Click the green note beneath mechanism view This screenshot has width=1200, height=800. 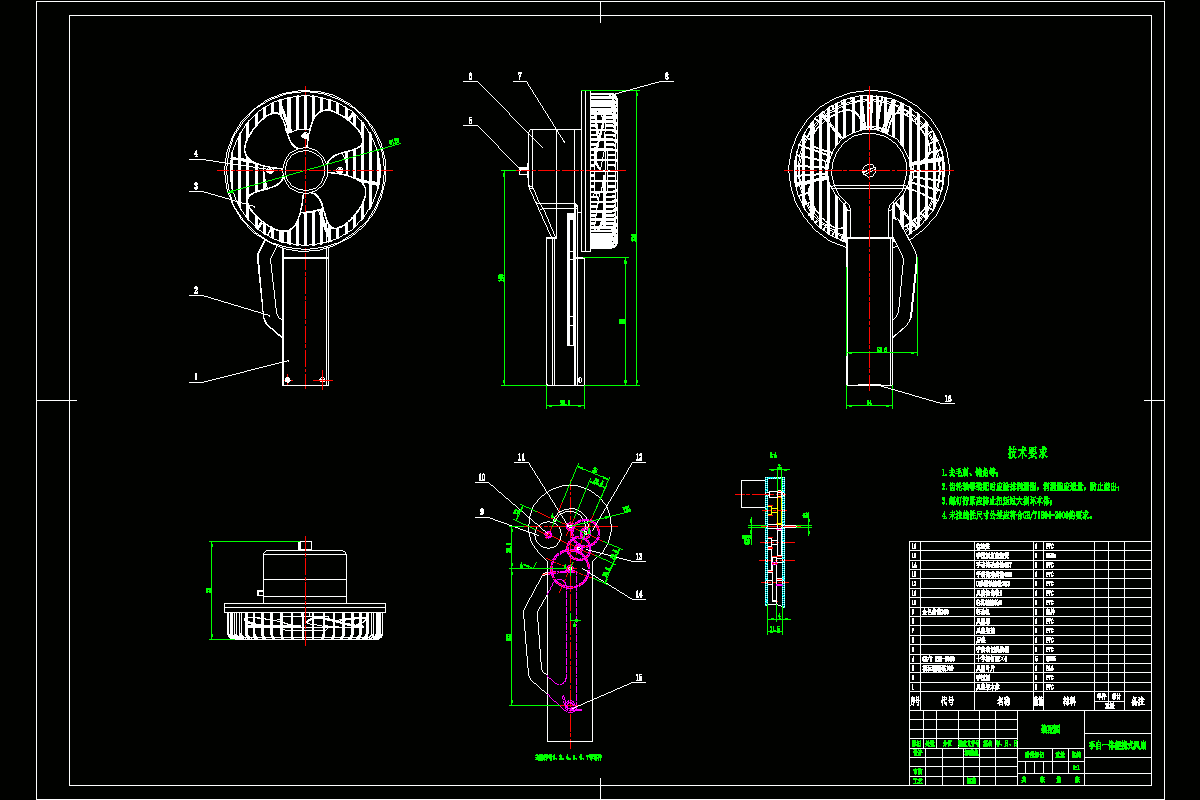click(570, 759)
